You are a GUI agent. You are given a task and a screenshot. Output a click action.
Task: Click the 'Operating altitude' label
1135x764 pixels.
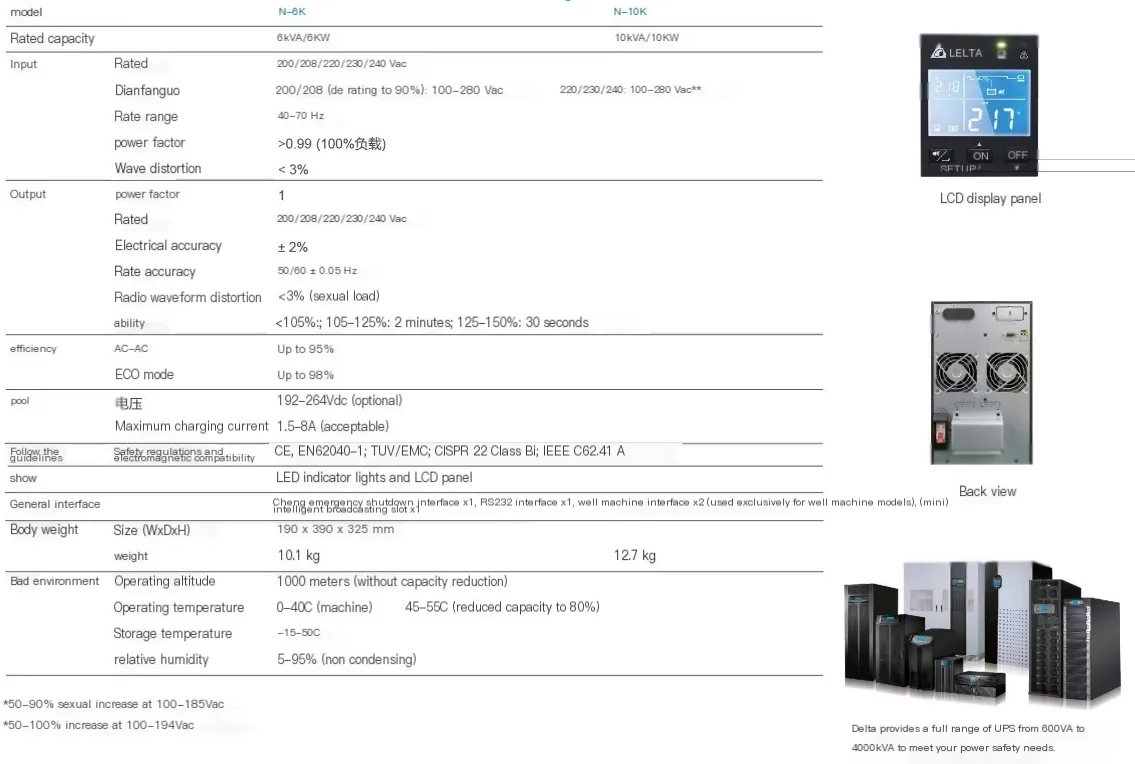click(164, 581)
